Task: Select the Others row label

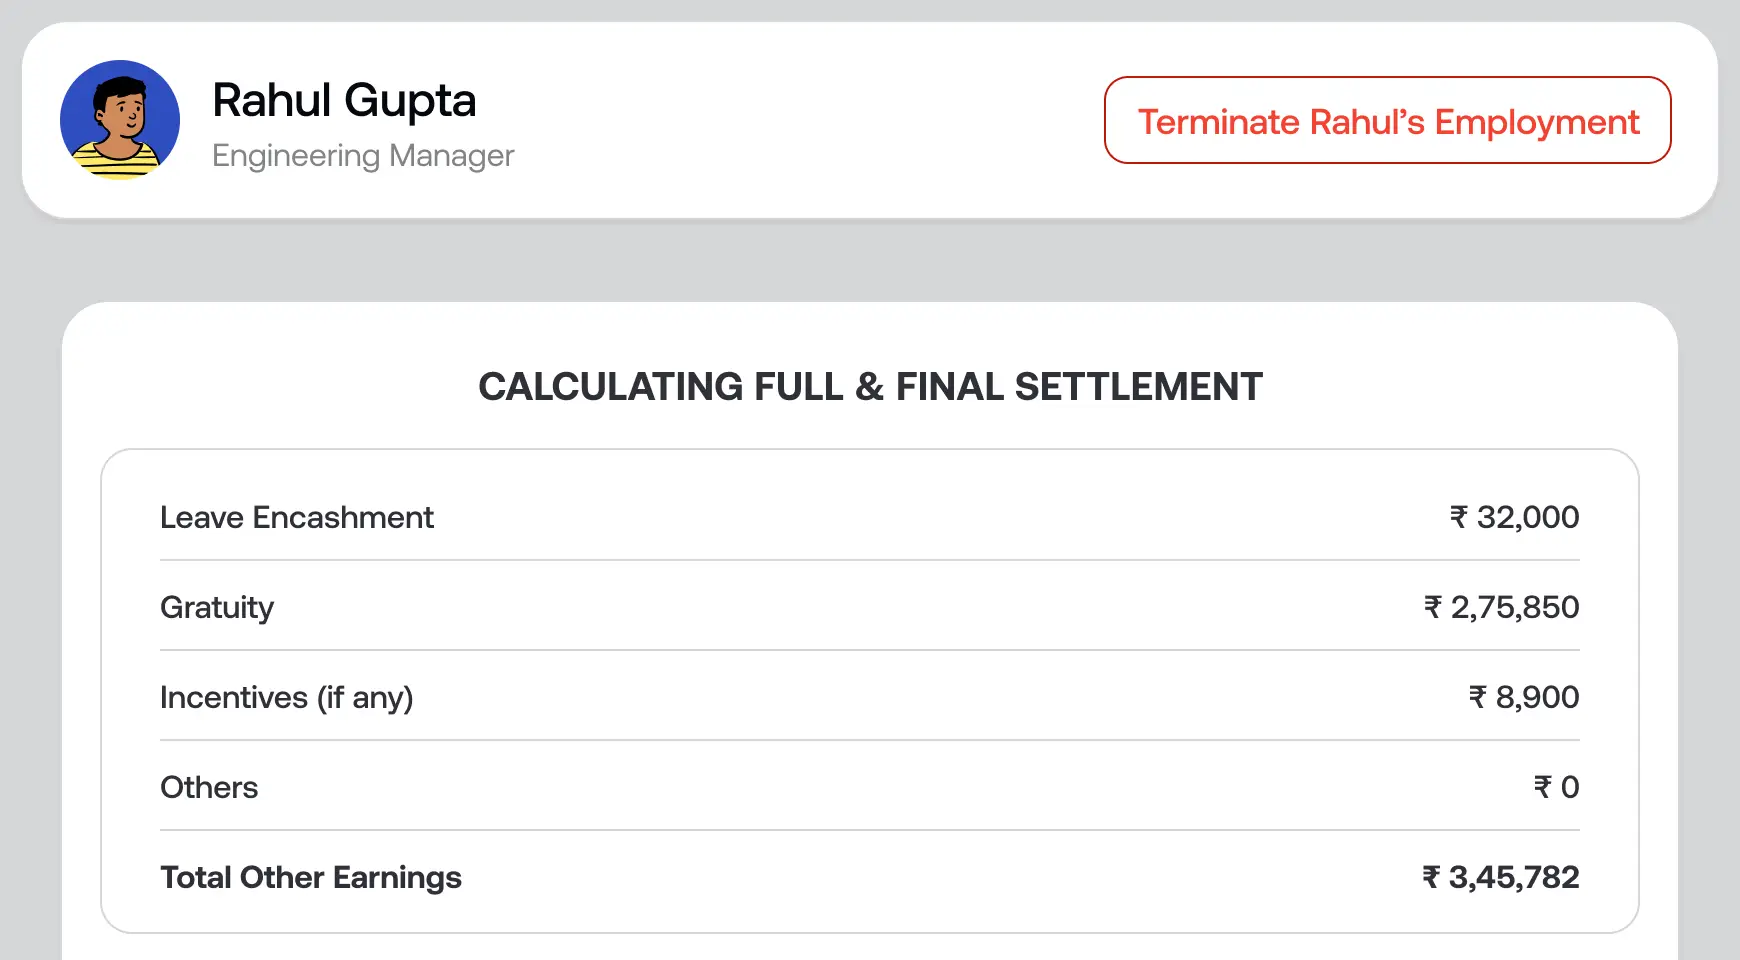Action: click(209, 788)
